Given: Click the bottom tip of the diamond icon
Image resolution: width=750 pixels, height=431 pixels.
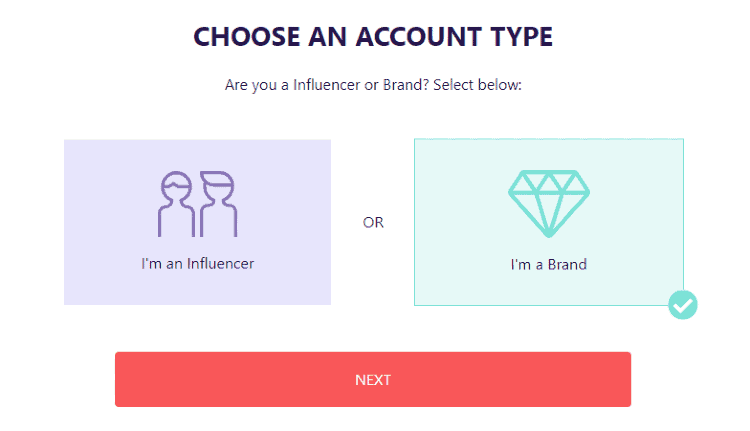Looking at the screenshot, I should pos(549,232).
